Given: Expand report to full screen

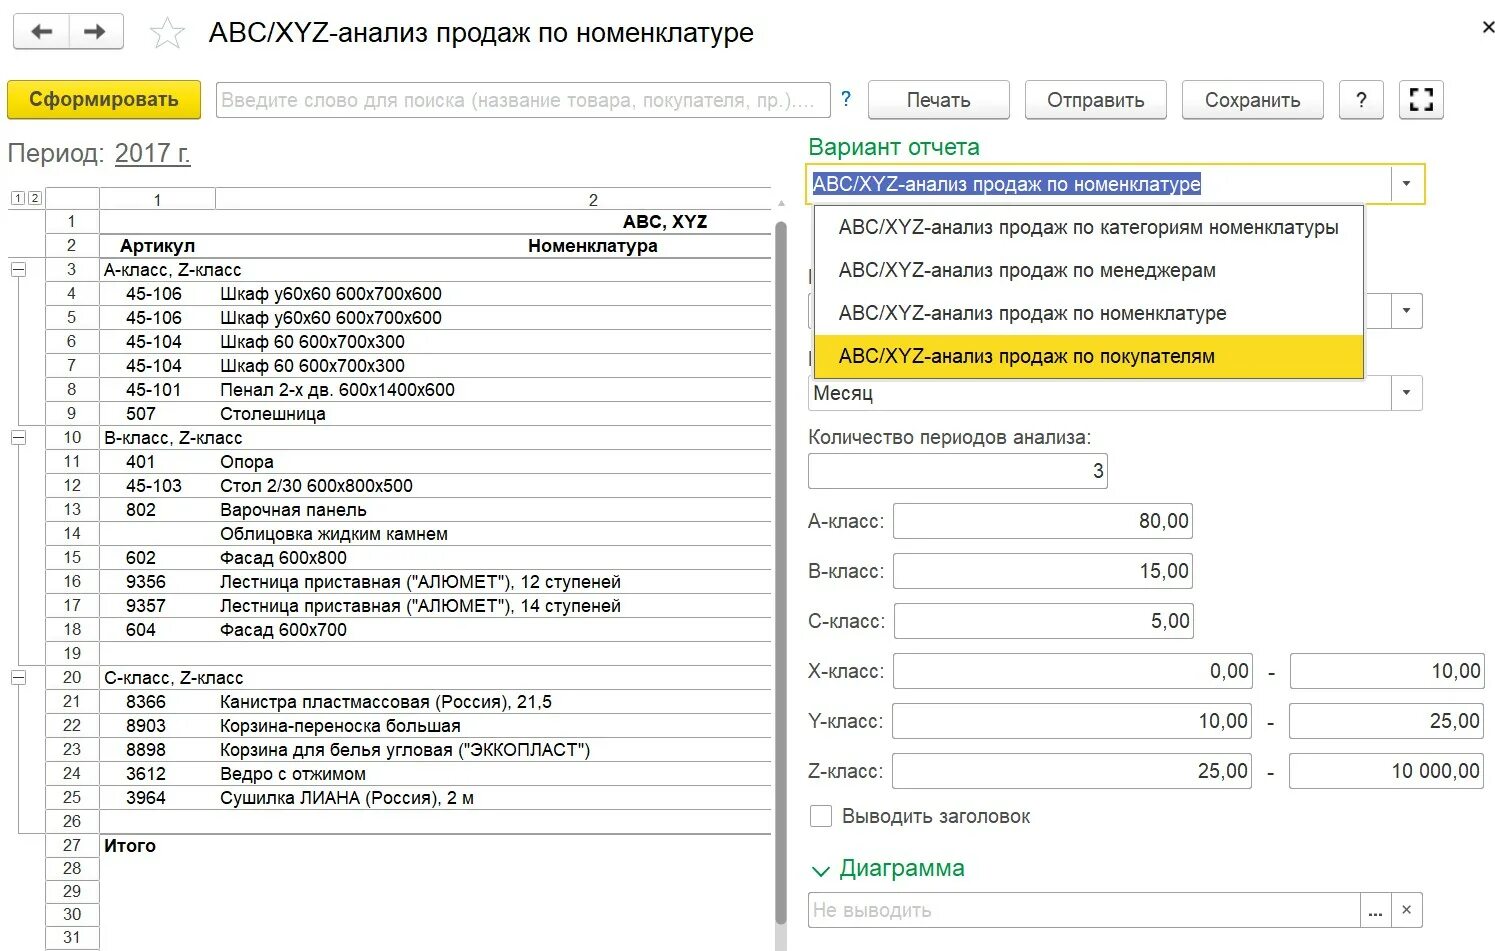Looking at the screenshot, I should (1421, 100).
